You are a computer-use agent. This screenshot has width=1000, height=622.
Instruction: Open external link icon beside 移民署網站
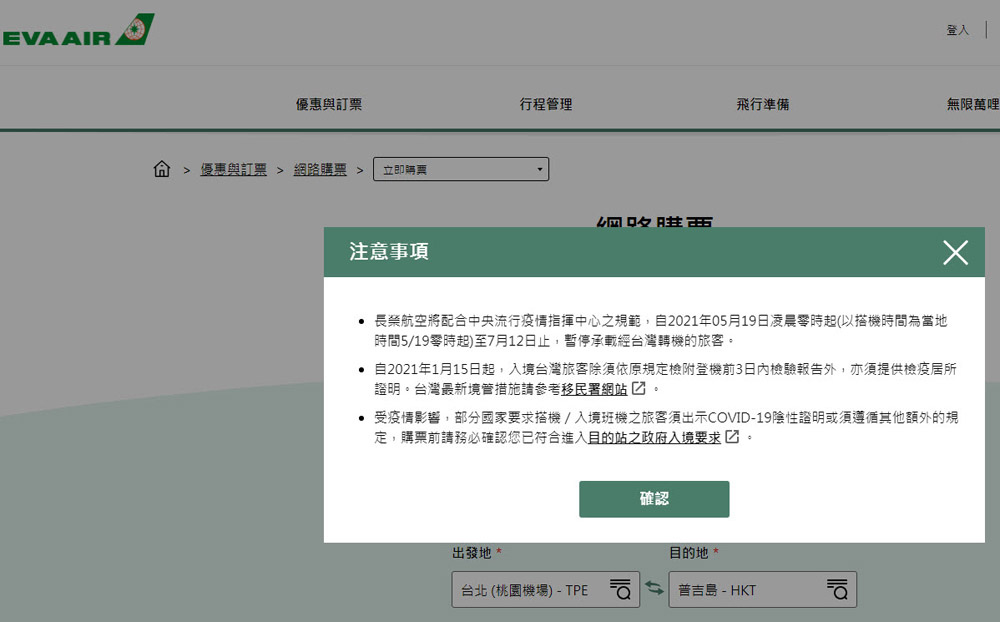tap(638, 388)
